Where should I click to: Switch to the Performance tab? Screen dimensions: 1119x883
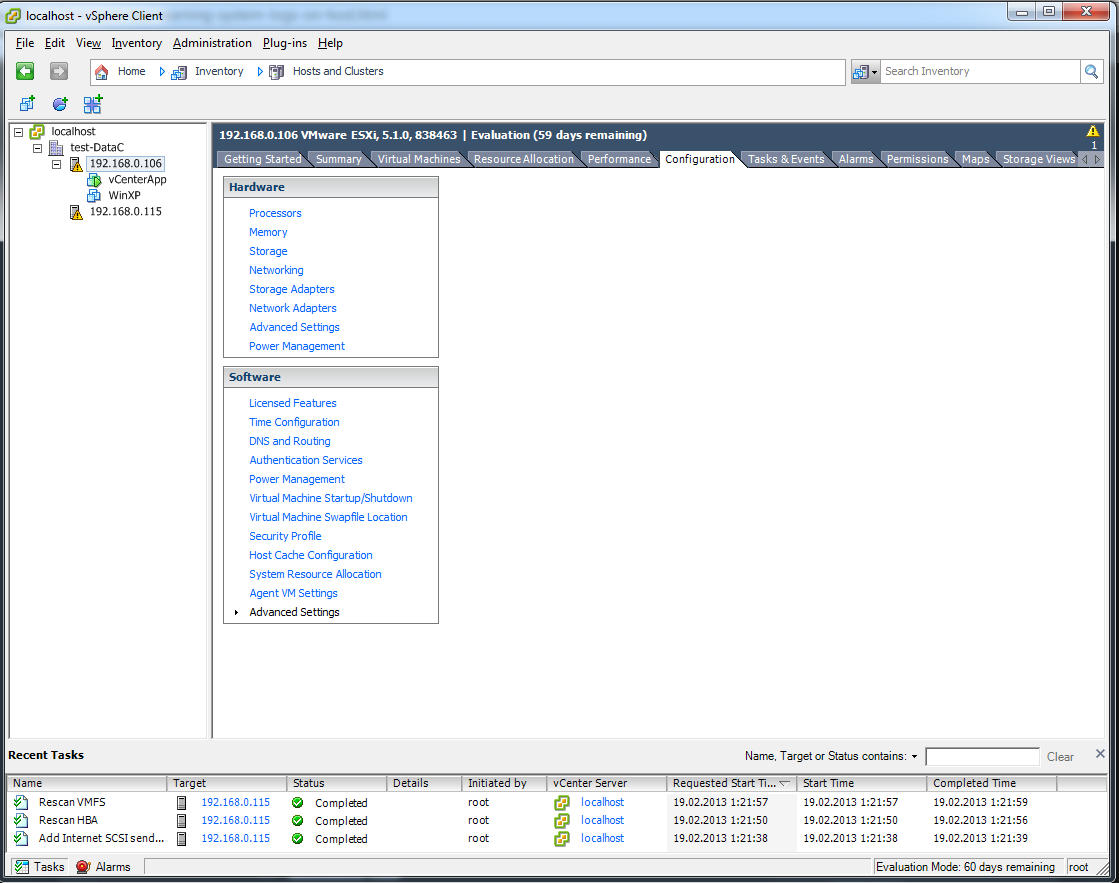coord(619,159)
